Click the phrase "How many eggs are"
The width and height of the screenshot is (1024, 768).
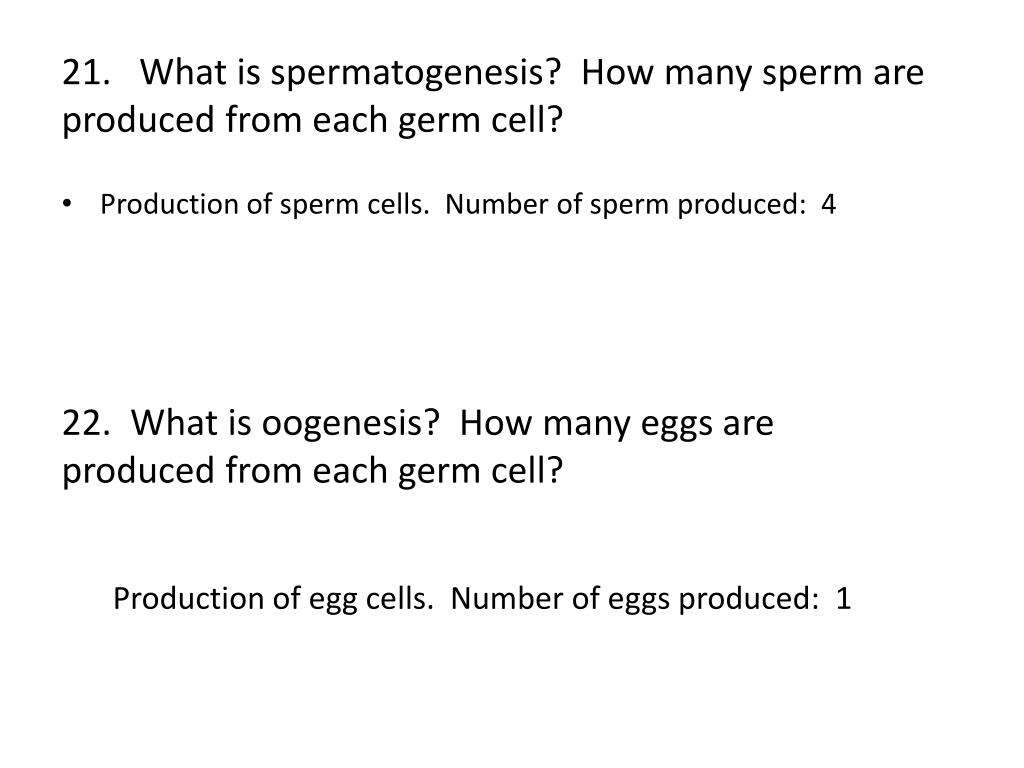616,424
